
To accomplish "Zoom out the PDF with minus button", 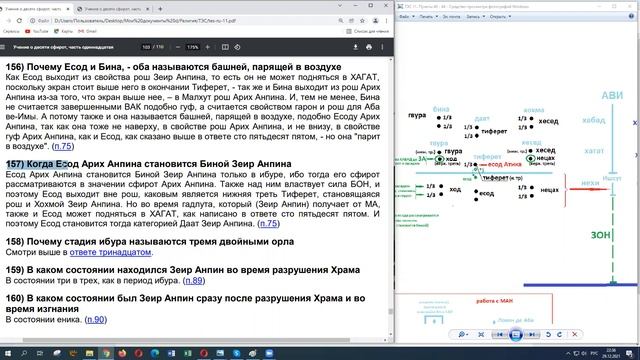I will 178,47.
